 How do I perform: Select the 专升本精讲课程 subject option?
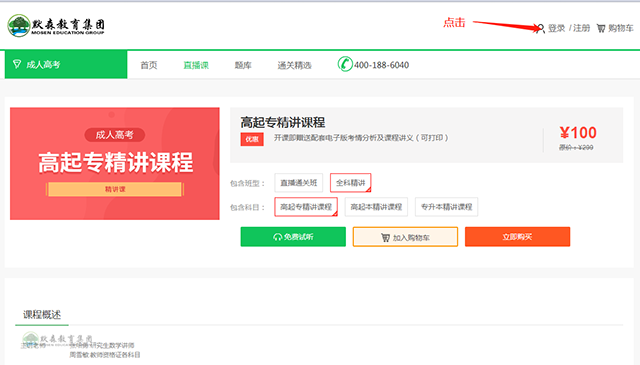pyautogui.click(x=447, y=207)
